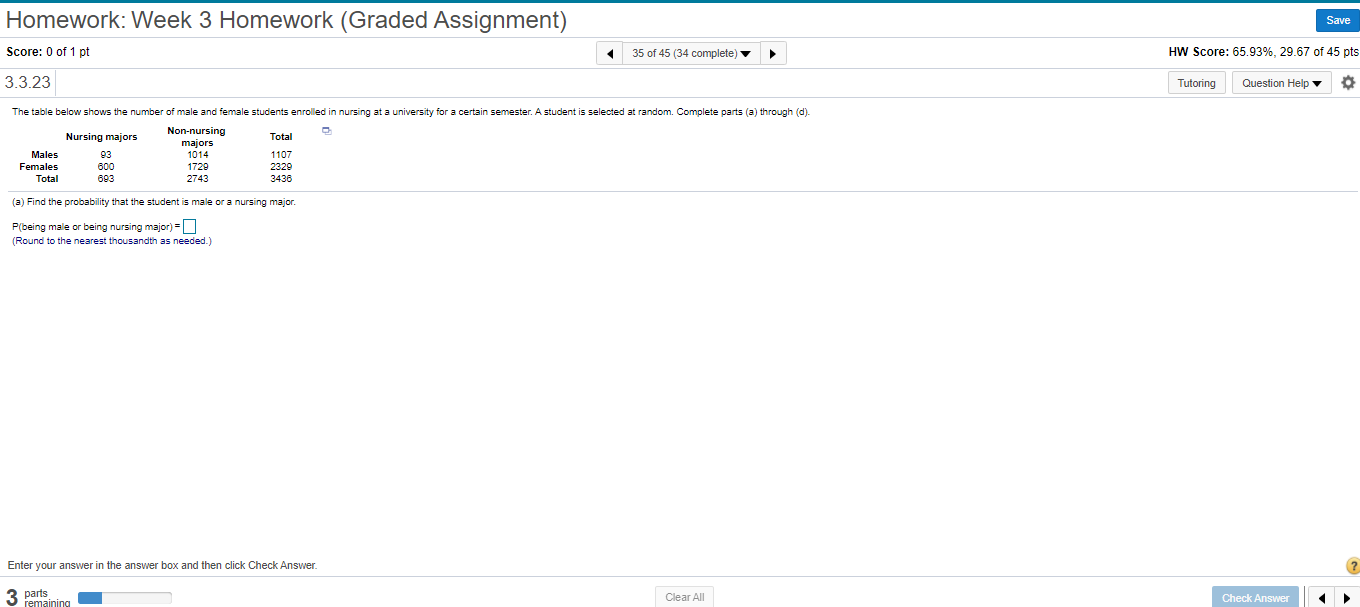This screenshot has height=607, width=1360.
Task: Click the Check Answer button
Action: (x=1255, y=596)
